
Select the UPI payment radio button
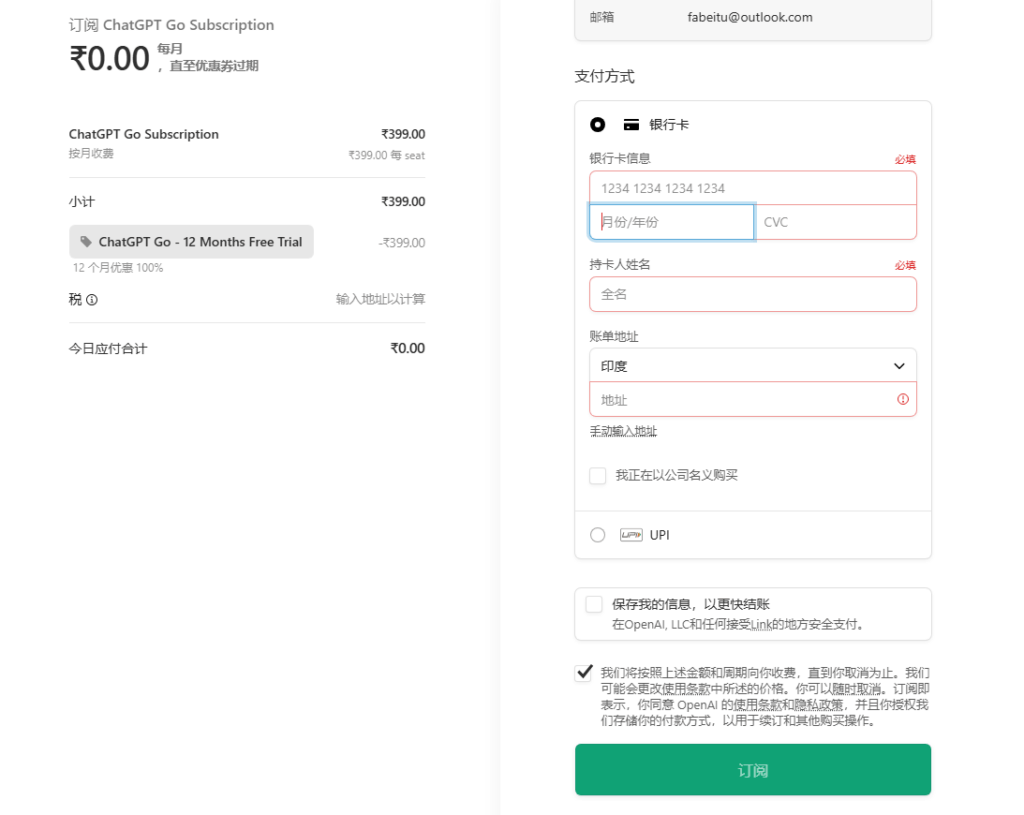(598, 535)
